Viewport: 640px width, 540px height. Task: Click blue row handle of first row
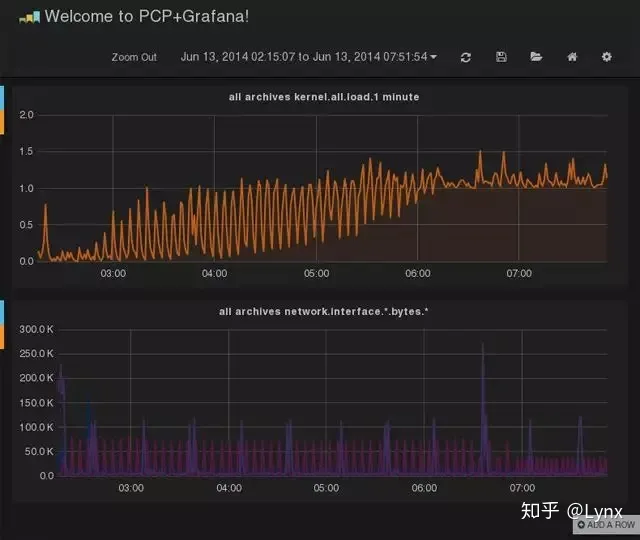click(x=2, y=98)
